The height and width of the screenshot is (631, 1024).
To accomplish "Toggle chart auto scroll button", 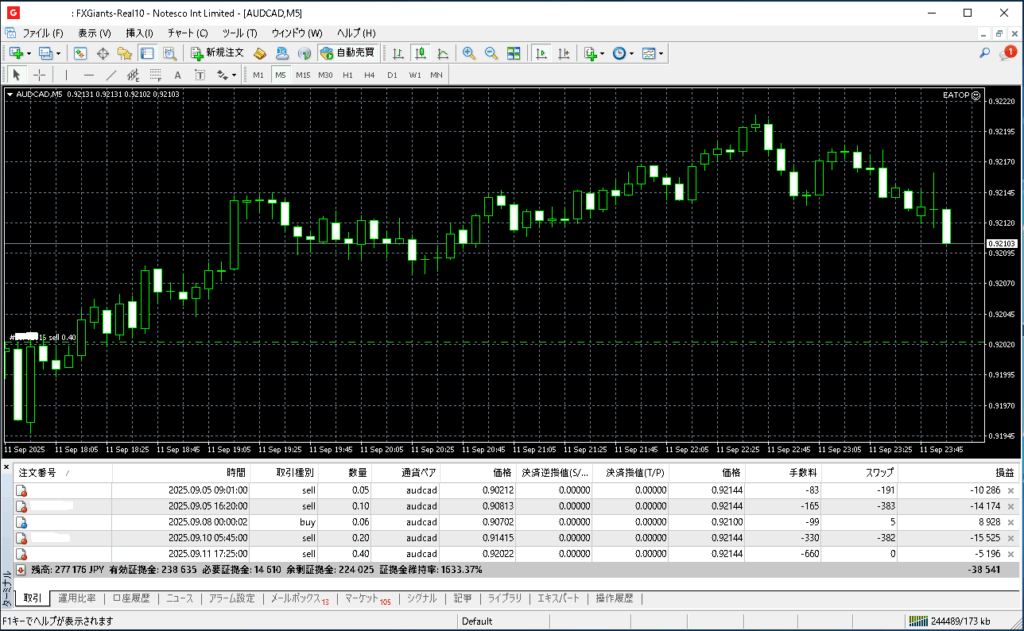I will [541, 53].
